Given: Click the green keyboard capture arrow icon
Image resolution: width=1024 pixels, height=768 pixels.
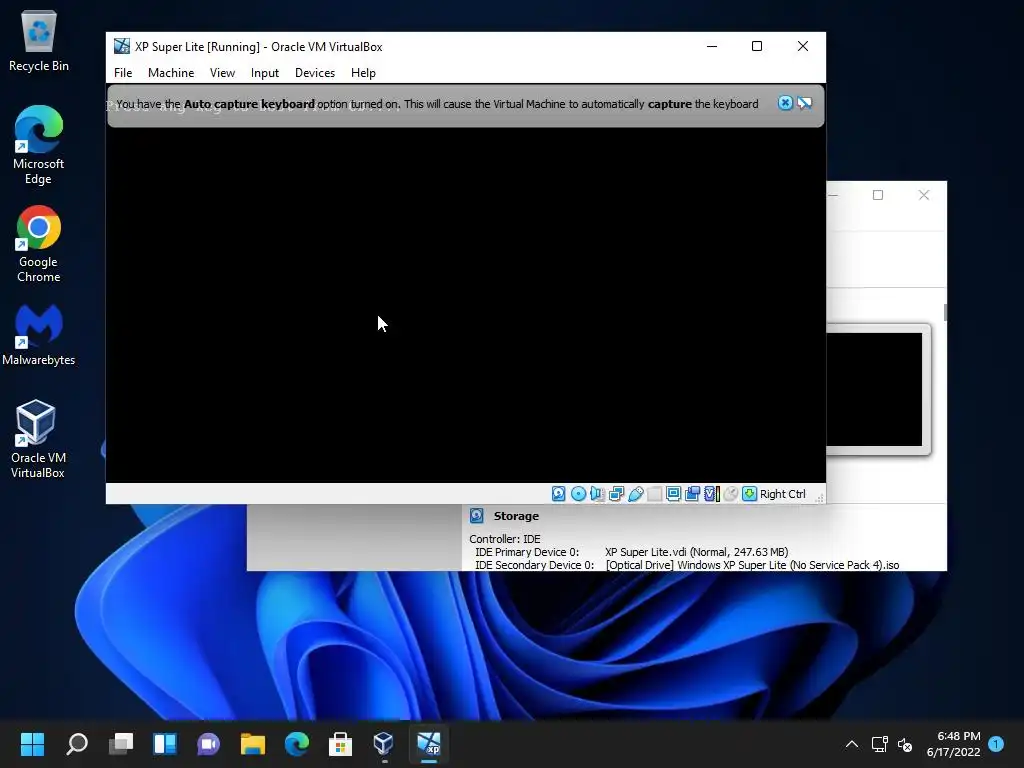Looking at the screenshot, I should point(750,494).
